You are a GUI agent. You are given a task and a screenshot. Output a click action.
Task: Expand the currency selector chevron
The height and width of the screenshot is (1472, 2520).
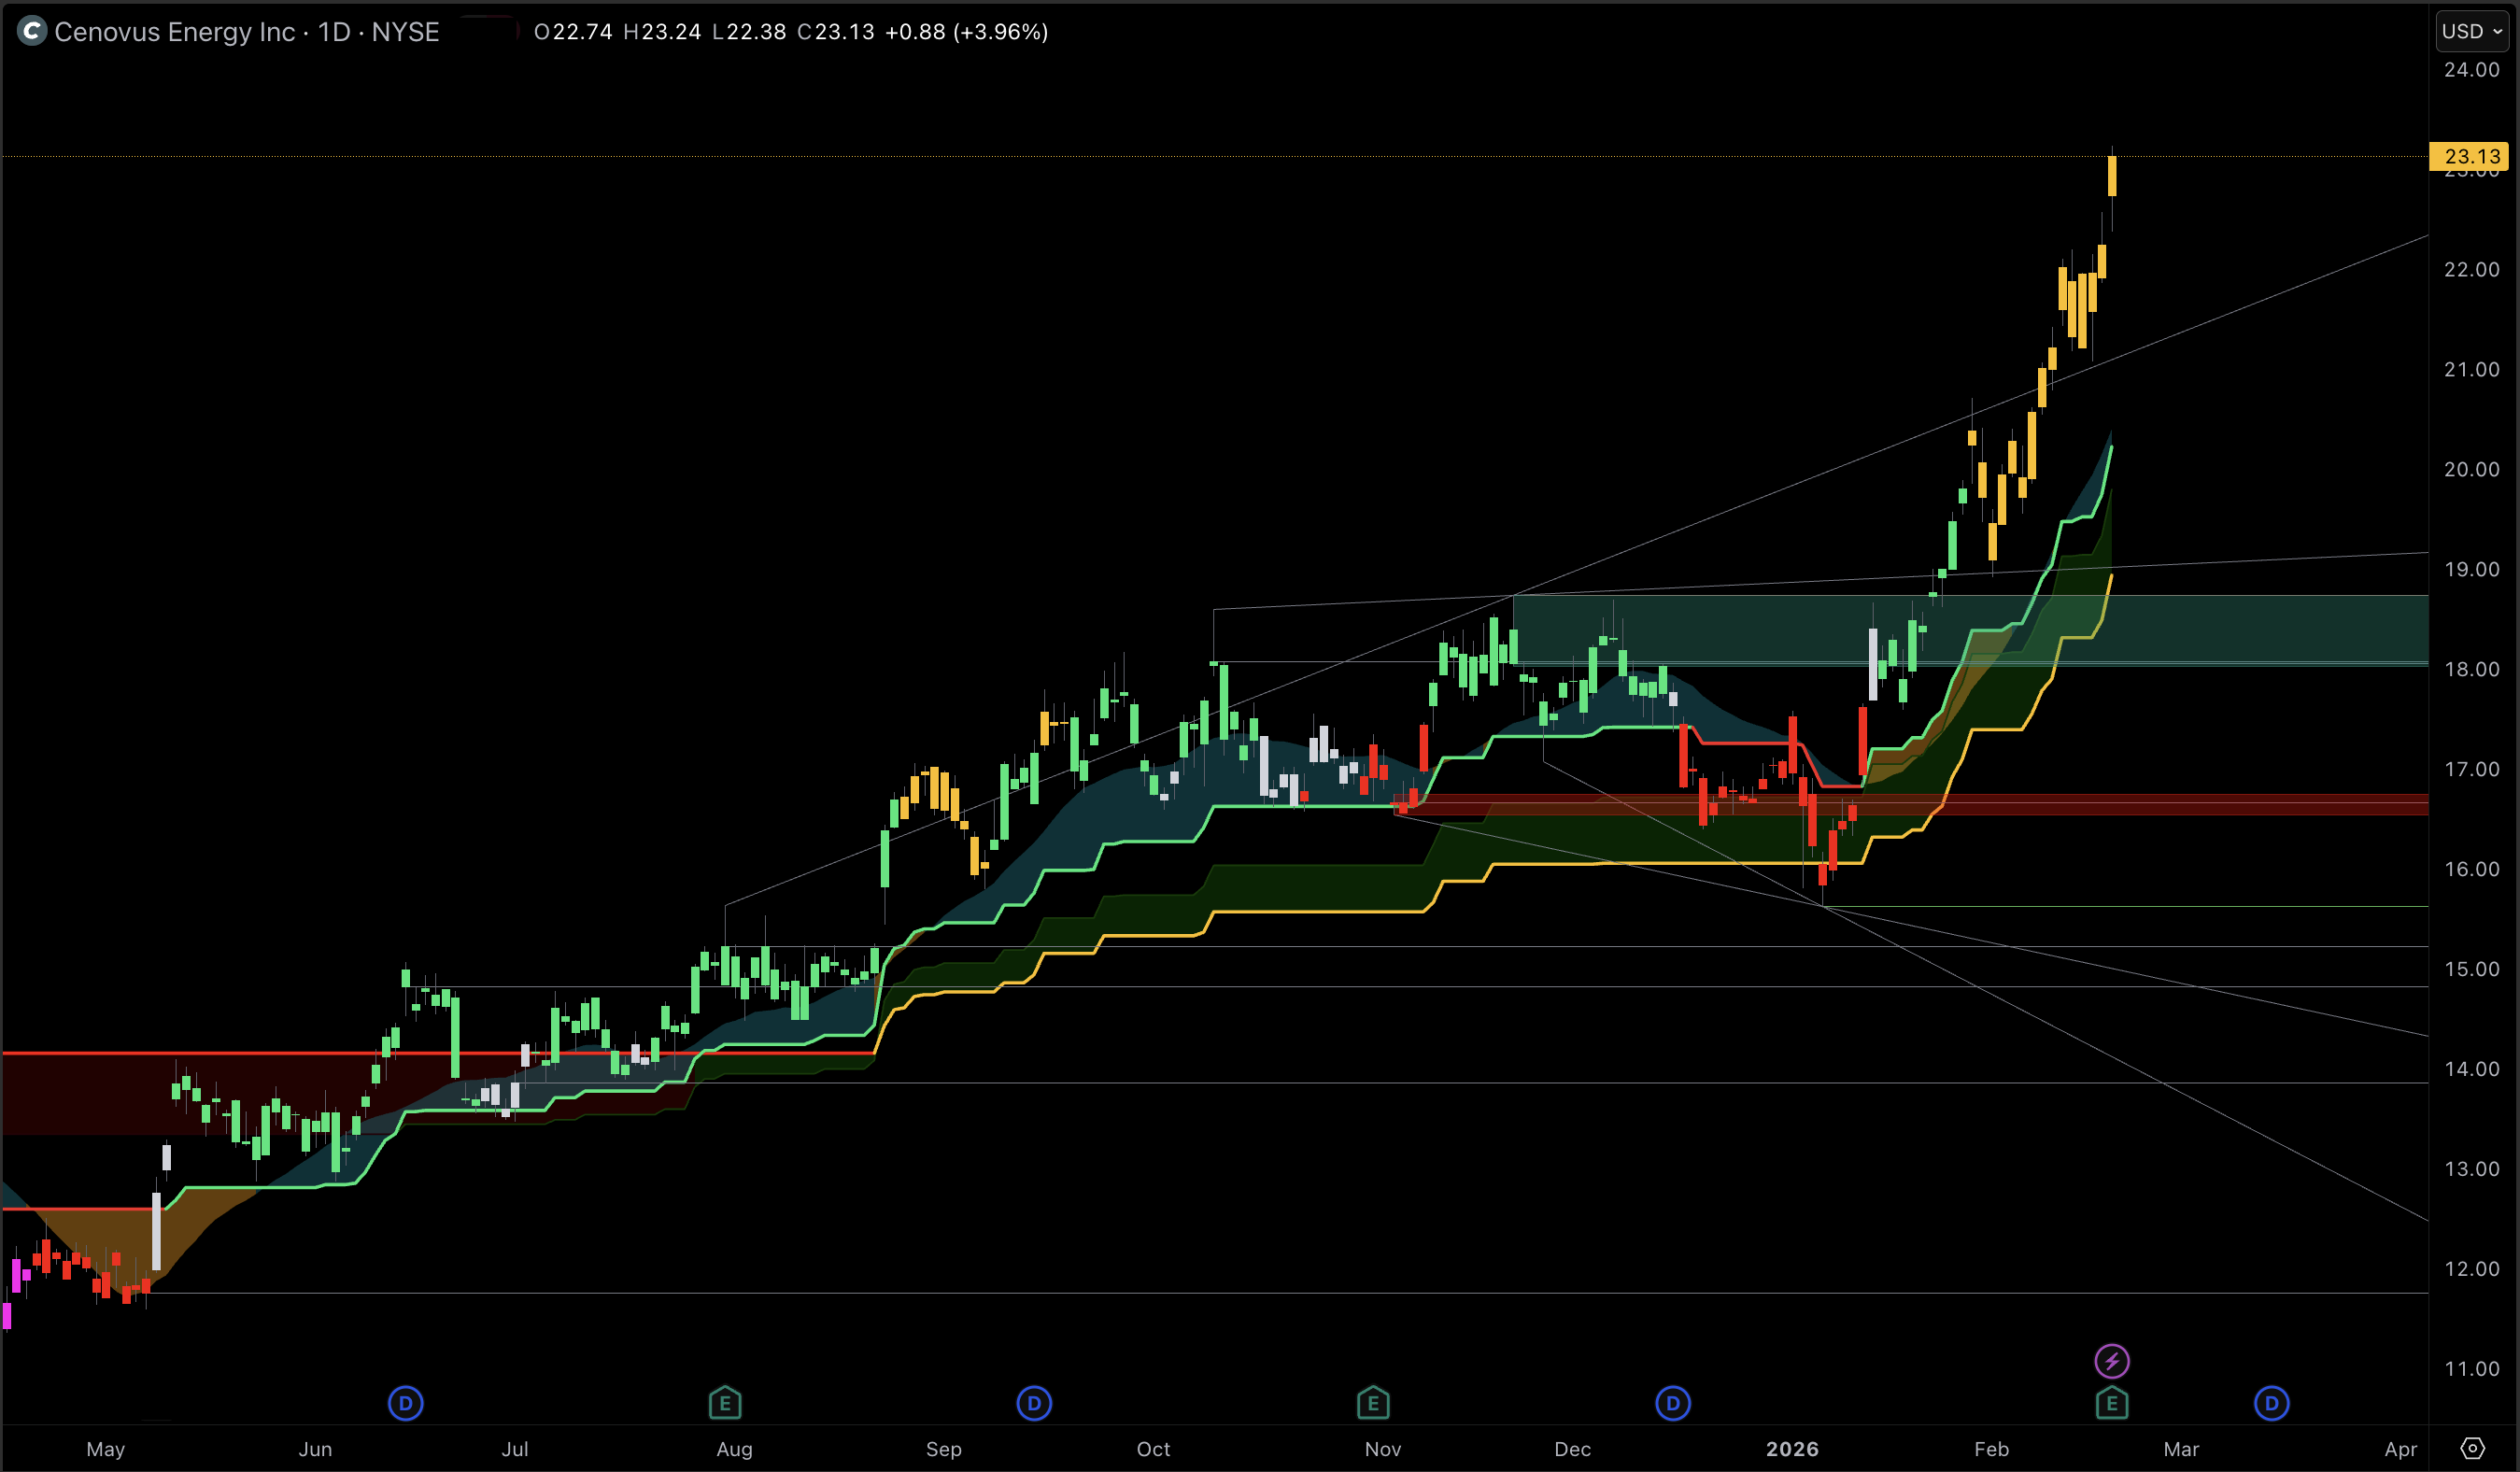[2498, 31]
